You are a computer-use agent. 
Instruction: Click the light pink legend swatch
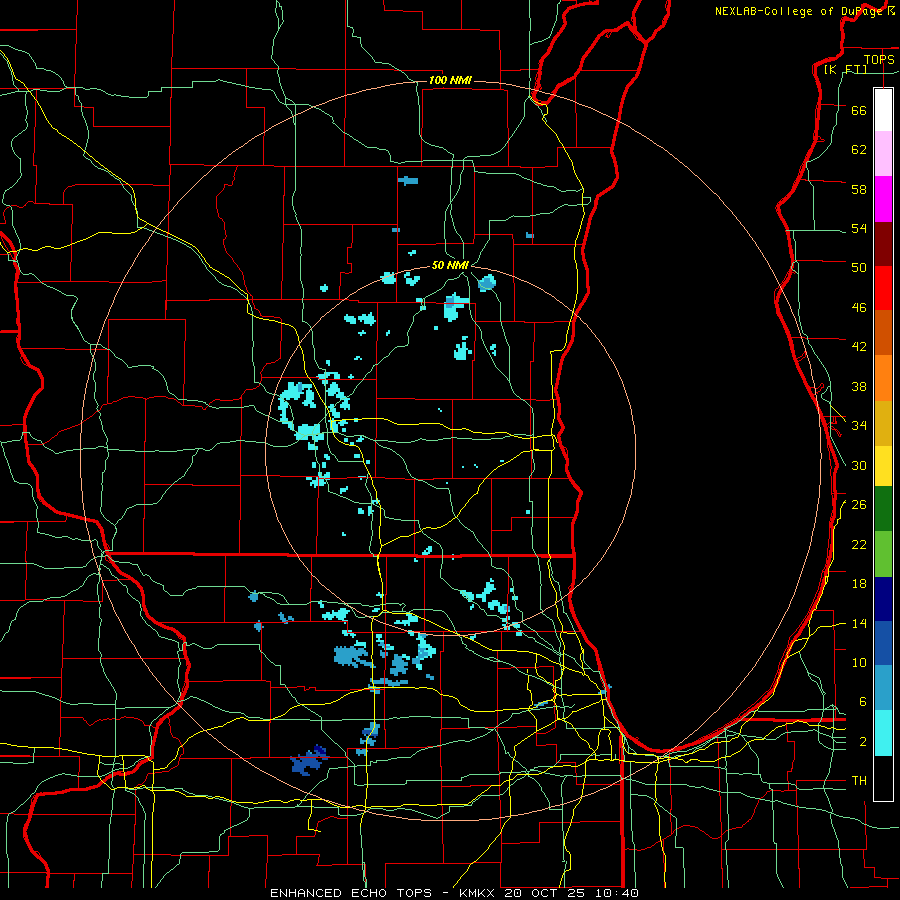point(883,153)
